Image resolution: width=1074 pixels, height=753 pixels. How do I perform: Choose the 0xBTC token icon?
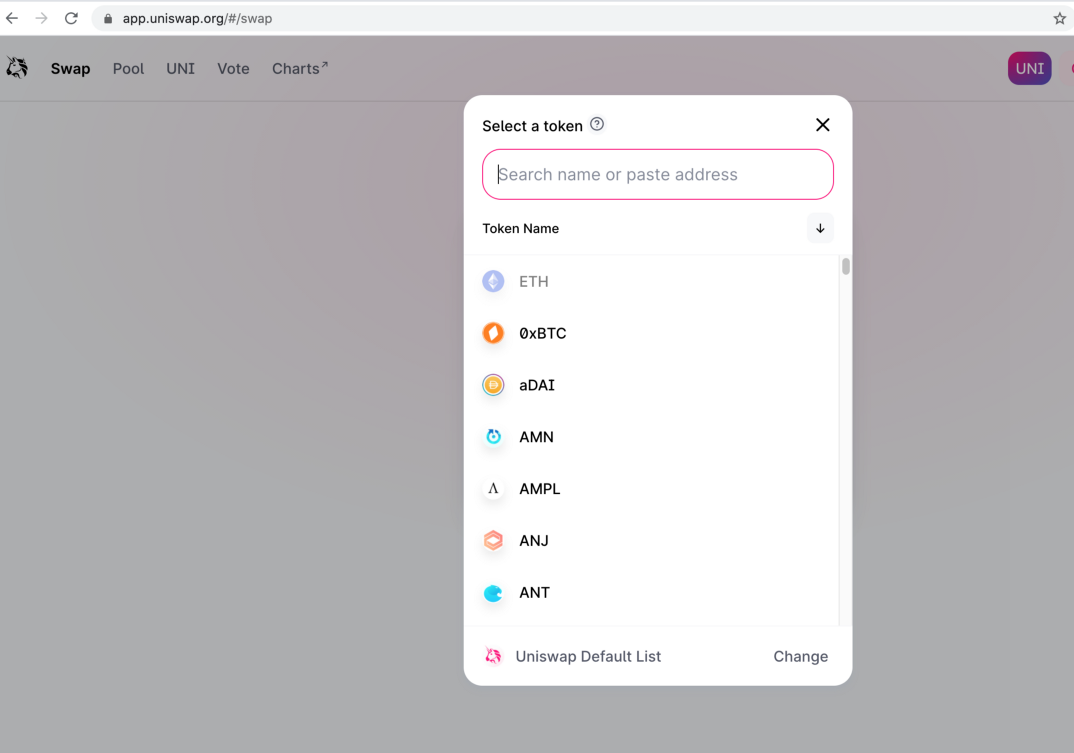pyautogui.click(x=493, y=333)
